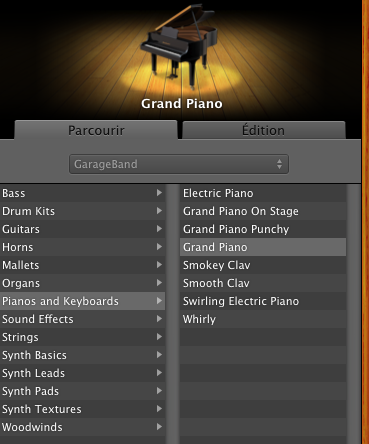Viewport: 369px width, 444px height.
Task: Expand the Strings row arrow
Action: coord(159,337)
